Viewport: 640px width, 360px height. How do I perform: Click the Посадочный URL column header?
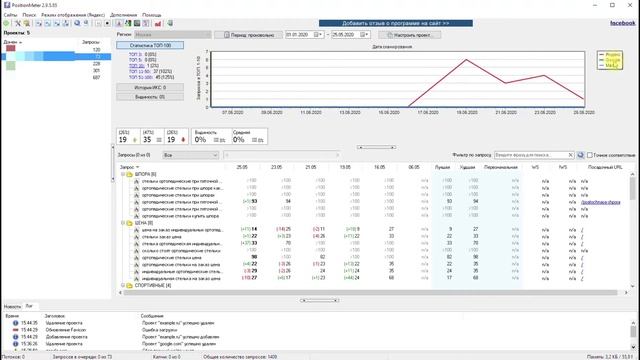pyautogui.click(x=605, y=167)
